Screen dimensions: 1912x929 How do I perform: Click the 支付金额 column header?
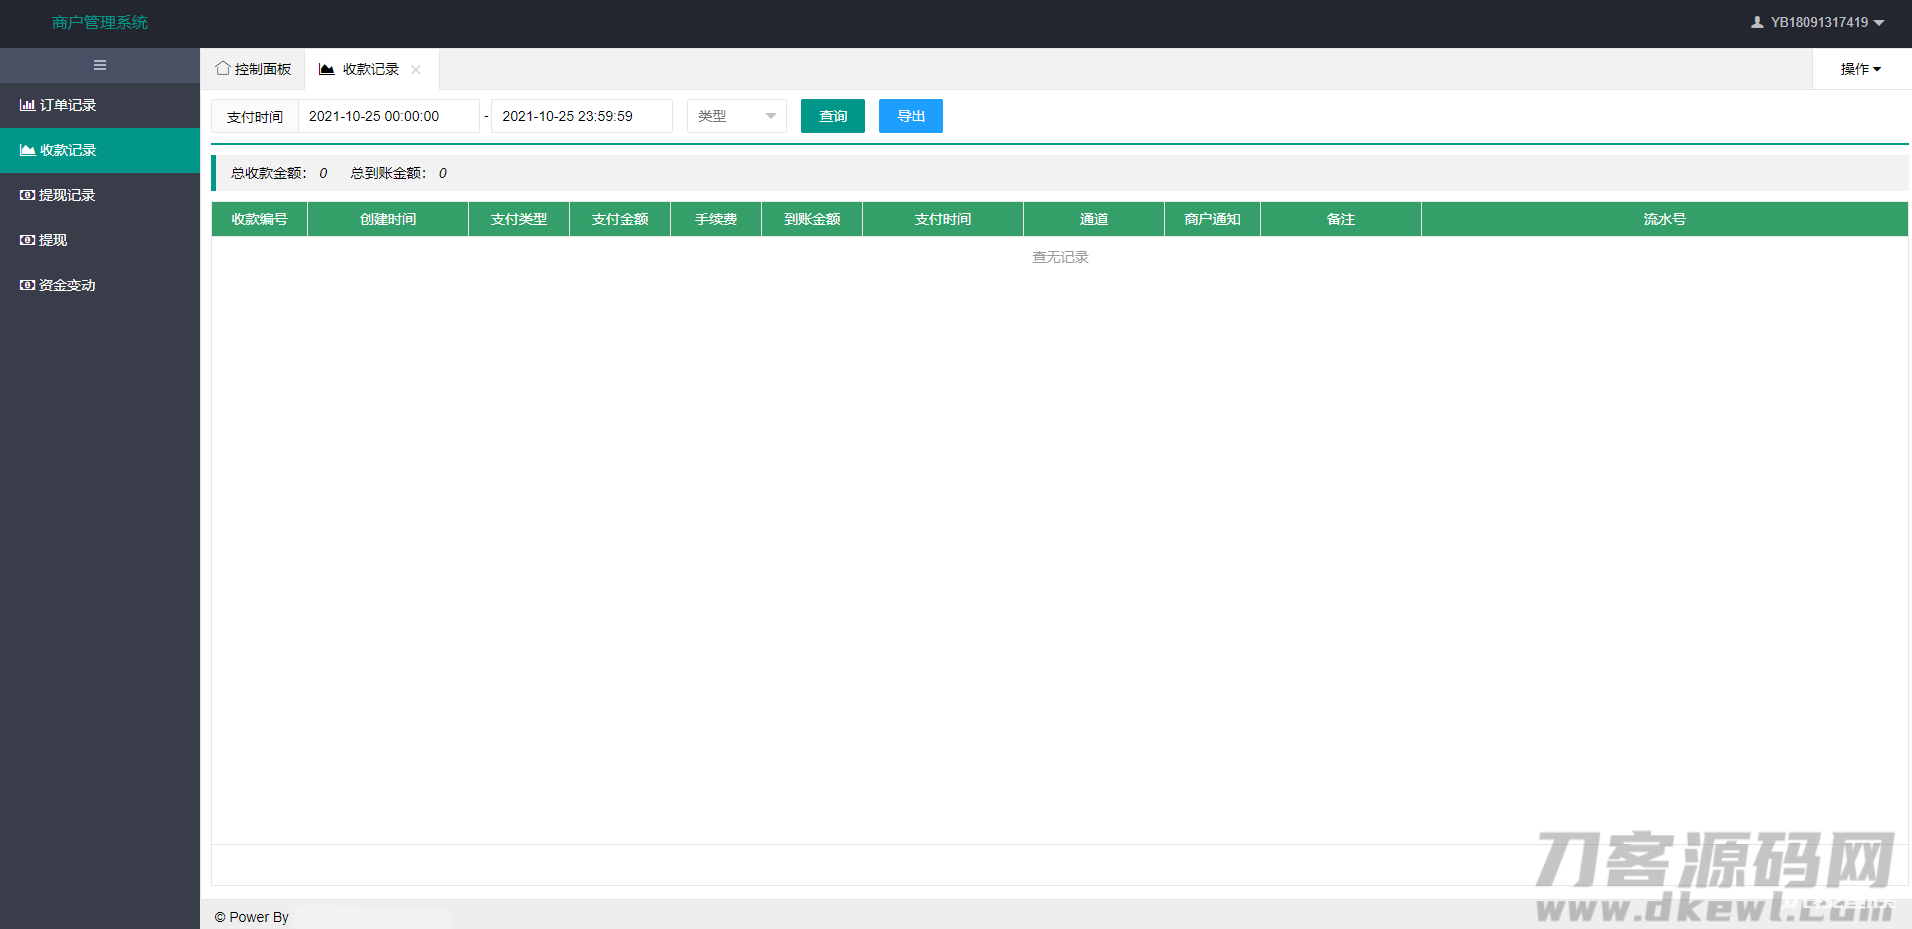tap(620, 219)
